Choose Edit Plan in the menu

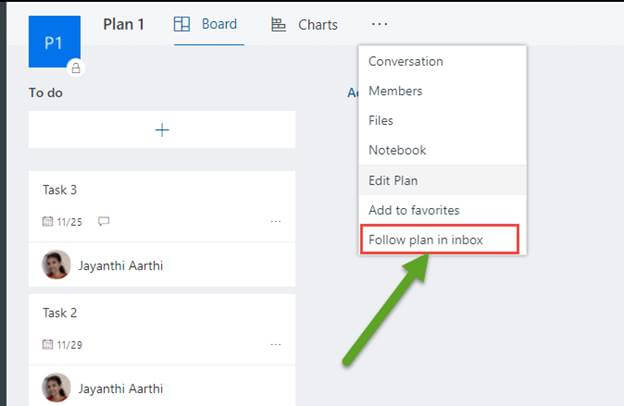(443, 180)
